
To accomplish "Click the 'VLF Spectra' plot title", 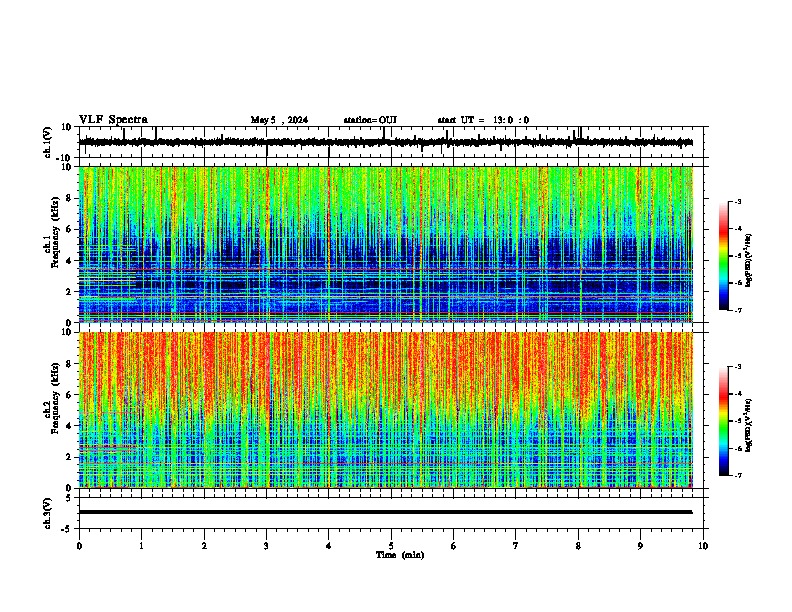I will [x=114, y=120].
